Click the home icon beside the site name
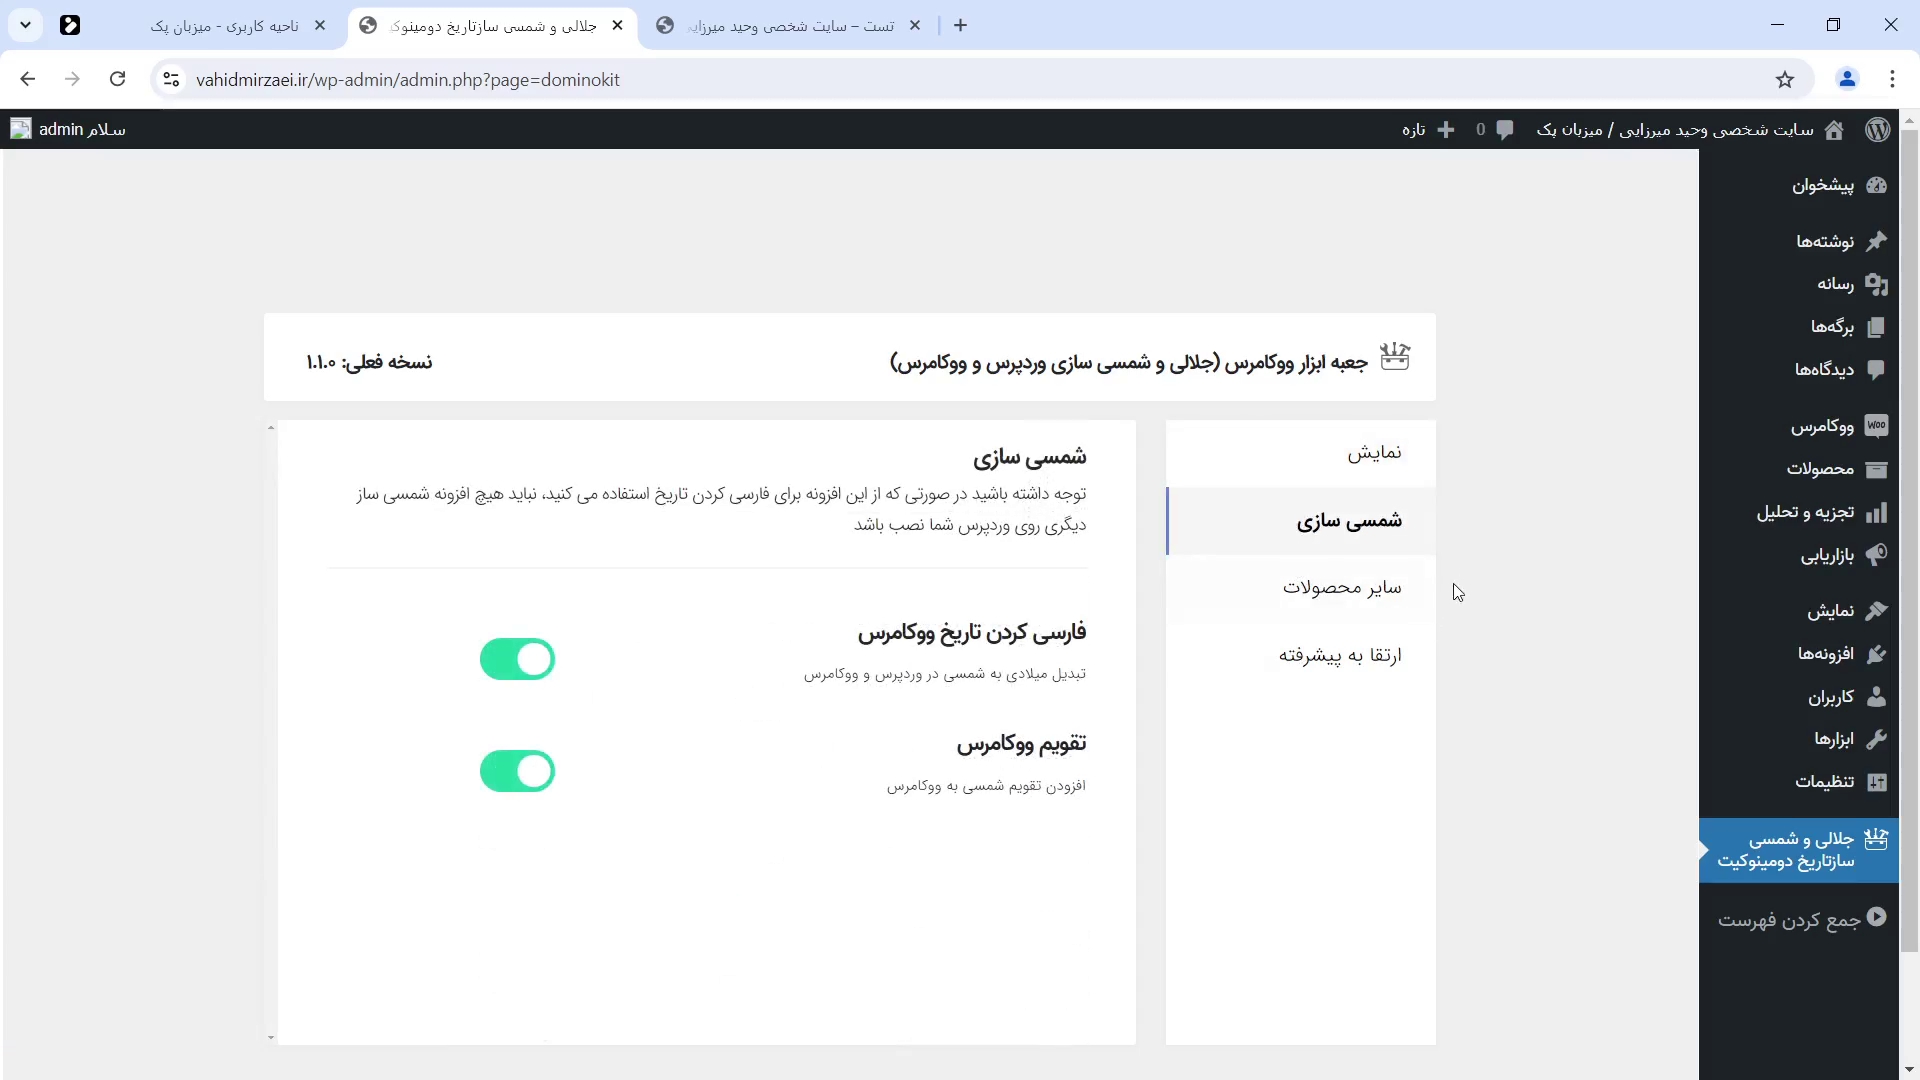Screen dimensions: 1920x1080 point(1834,130)
